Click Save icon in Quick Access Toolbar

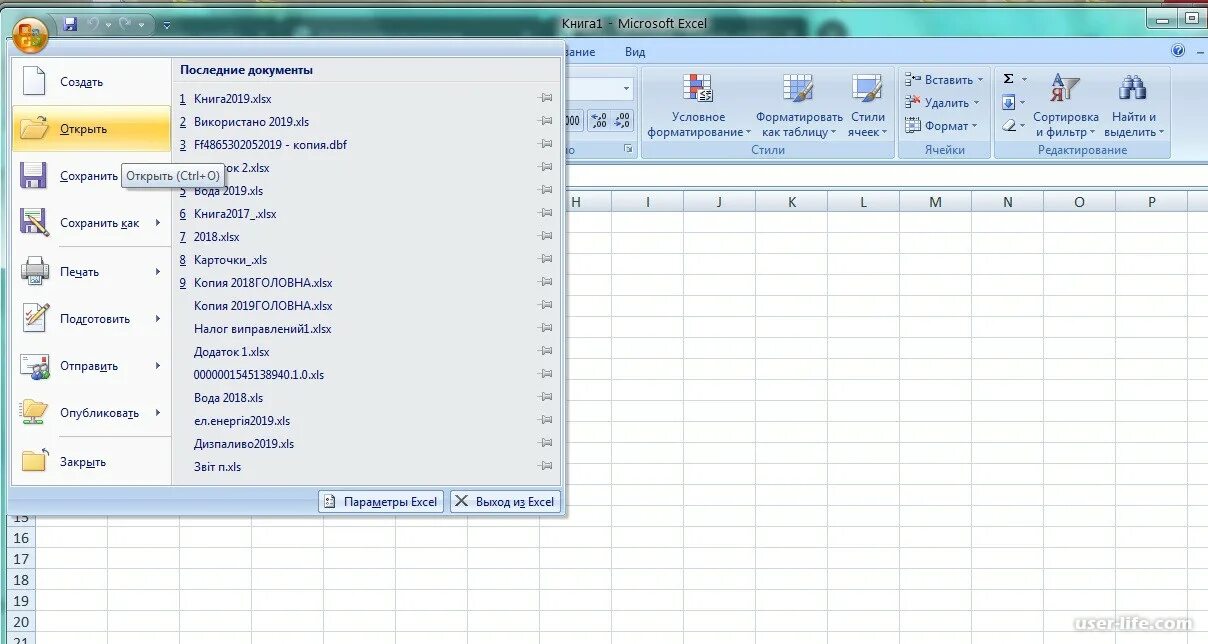point(69,24)
